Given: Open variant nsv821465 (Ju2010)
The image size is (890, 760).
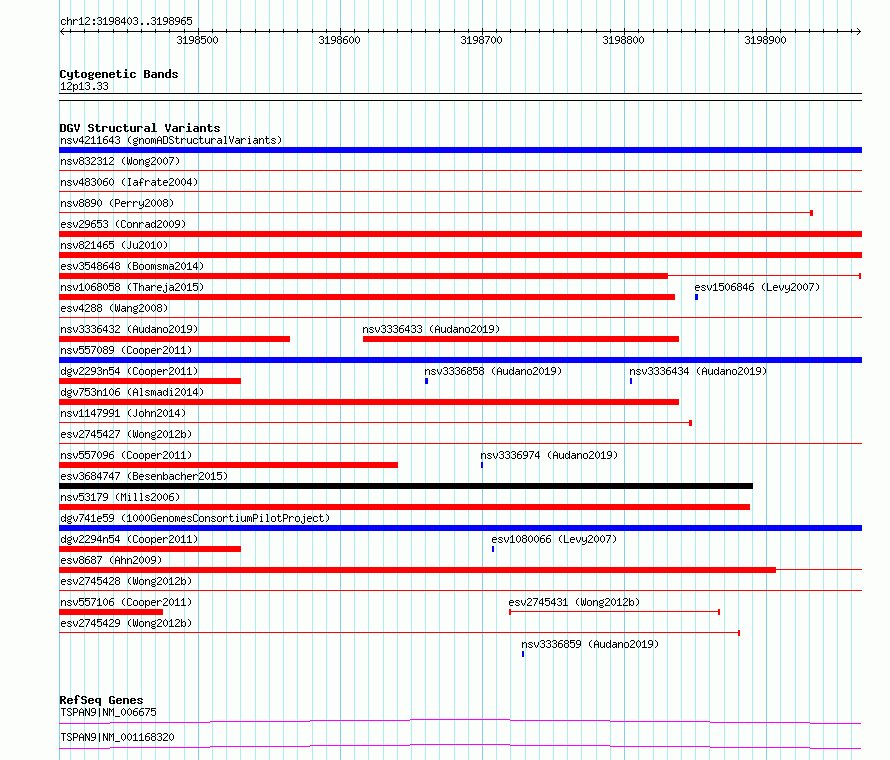Looking at the screenshot, I should click(114, 245).
